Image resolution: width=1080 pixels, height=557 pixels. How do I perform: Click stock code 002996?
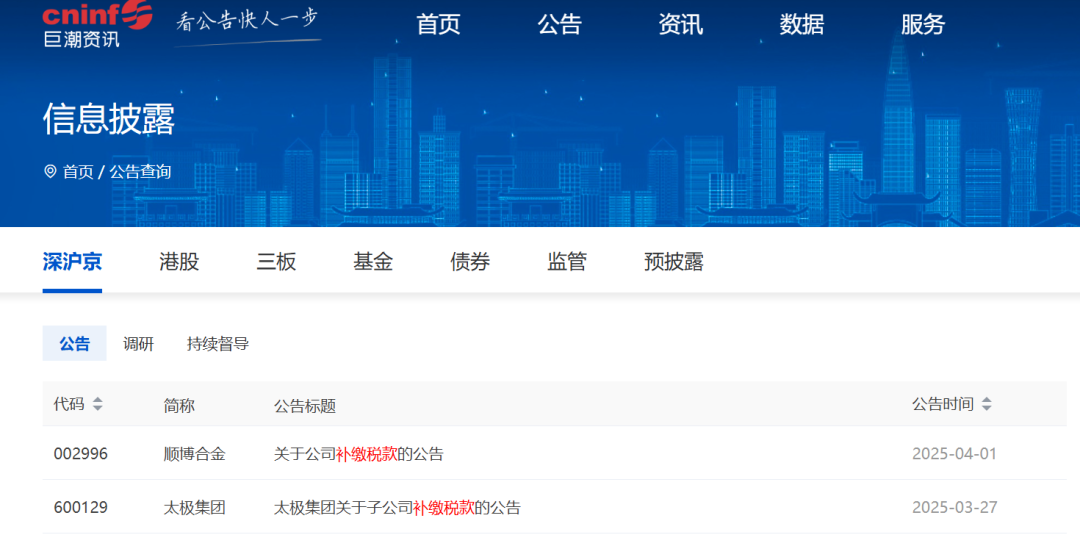point(81,454)
